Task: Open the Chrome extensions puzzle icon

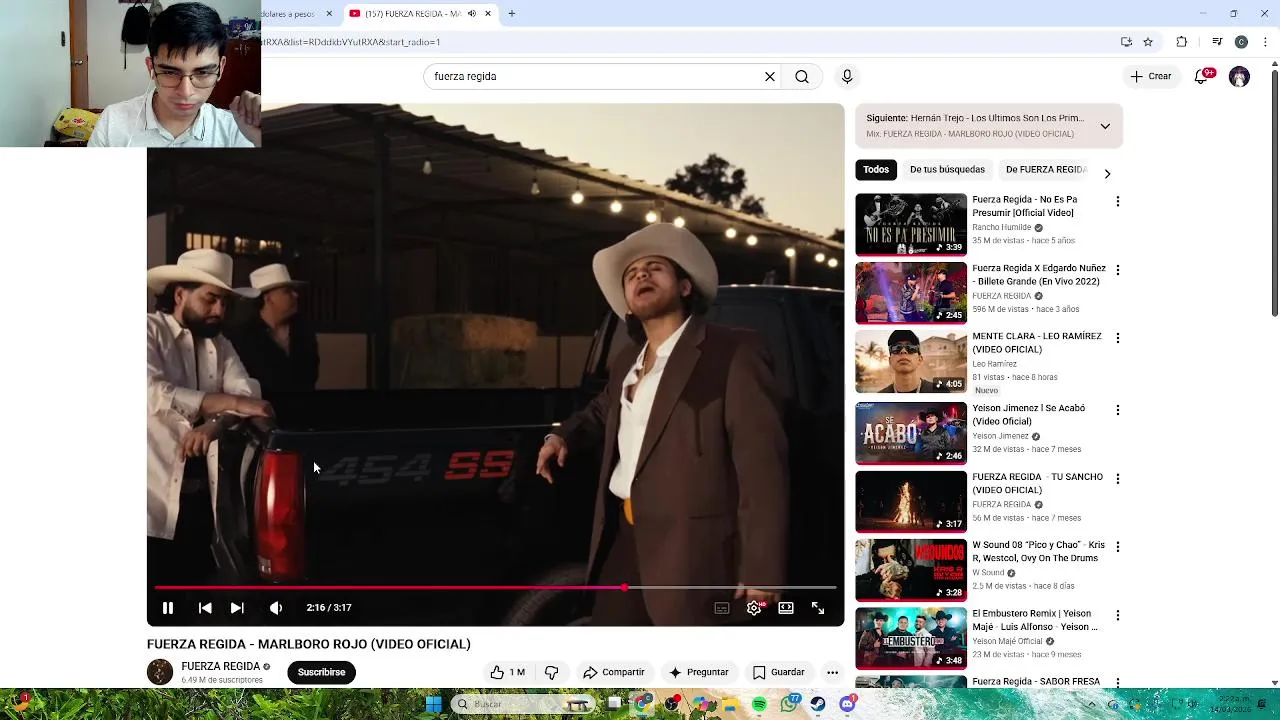Action: tap(1182, 42)
